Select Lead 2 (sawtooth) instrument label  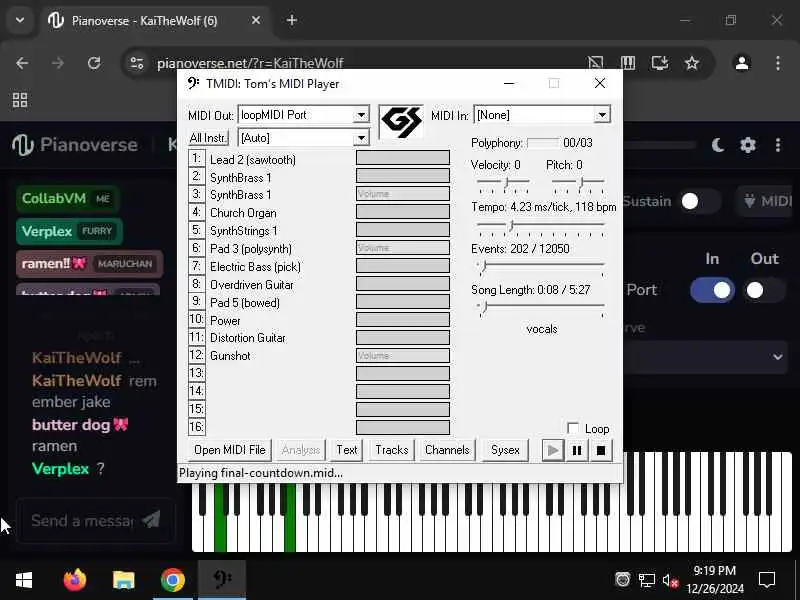click(253, 160)
